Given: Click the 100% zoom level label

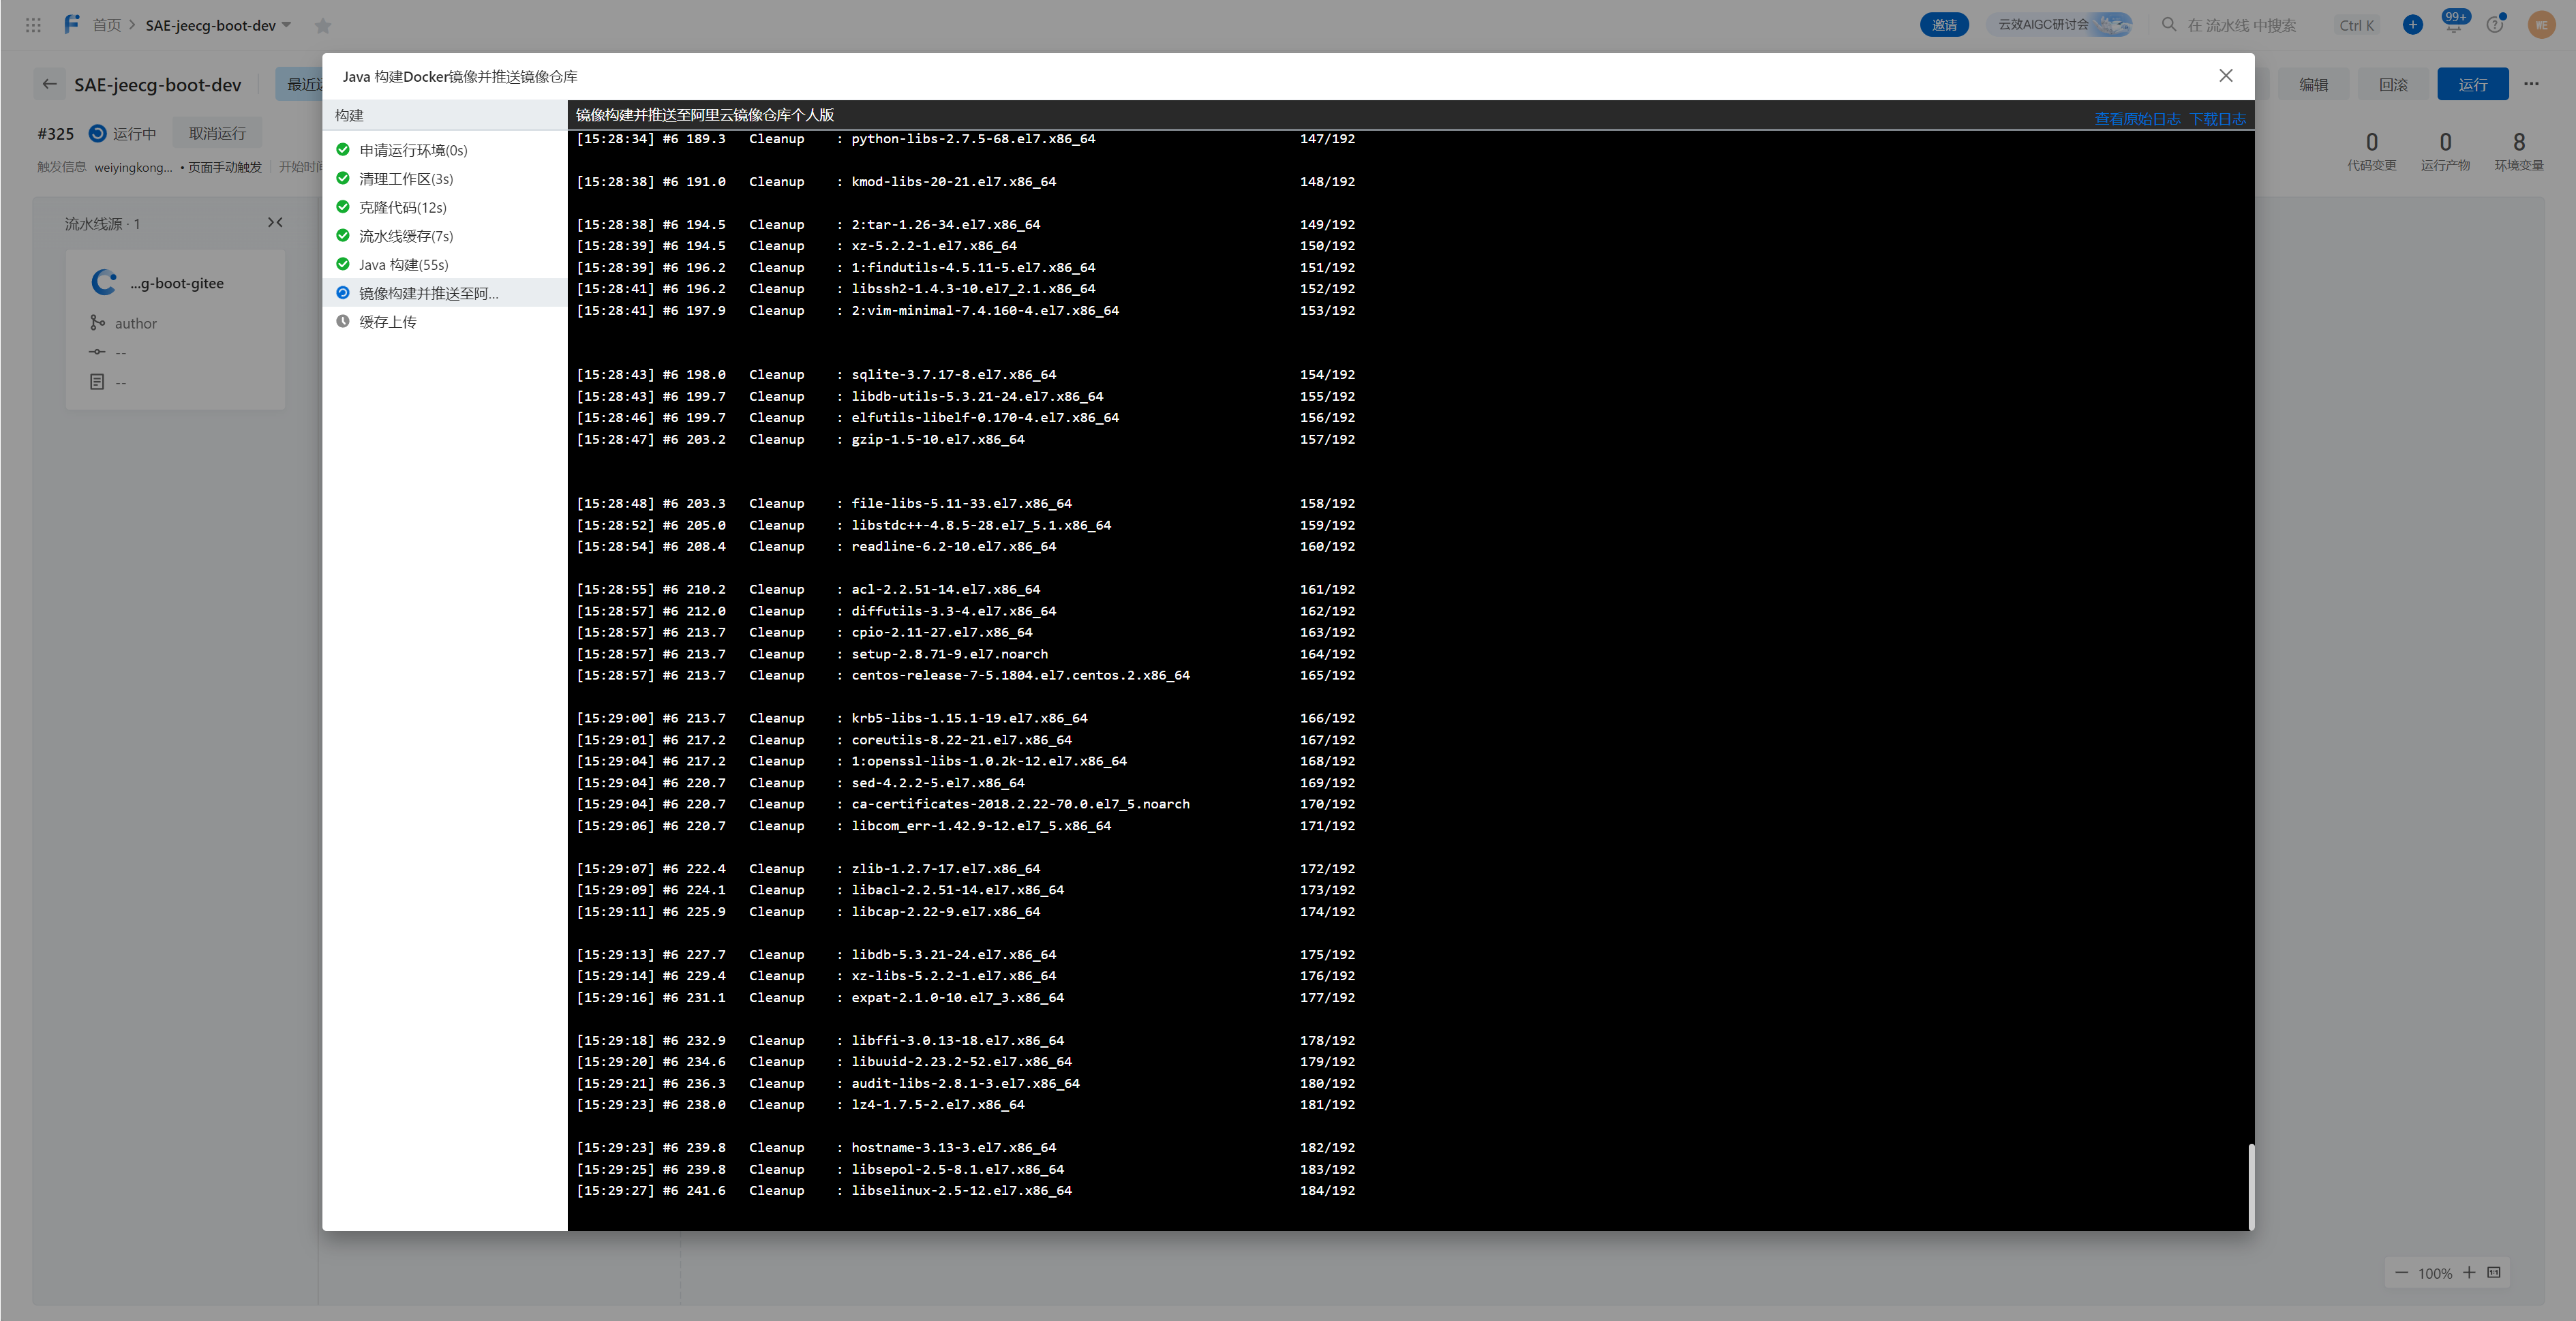Looking at the screenshot, I should (x=2435, y=1273).
